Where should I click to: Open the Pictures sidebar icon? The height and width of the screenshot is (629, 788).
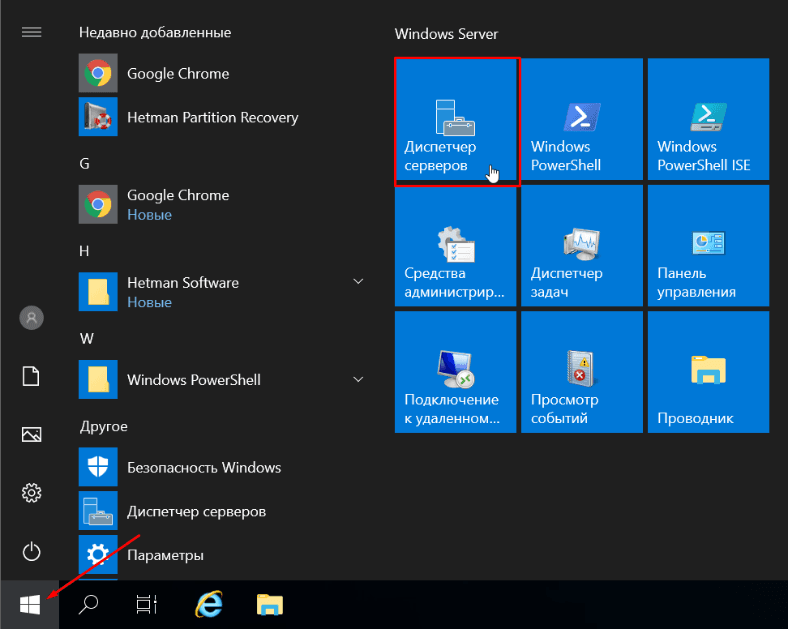tap(31, 435)
